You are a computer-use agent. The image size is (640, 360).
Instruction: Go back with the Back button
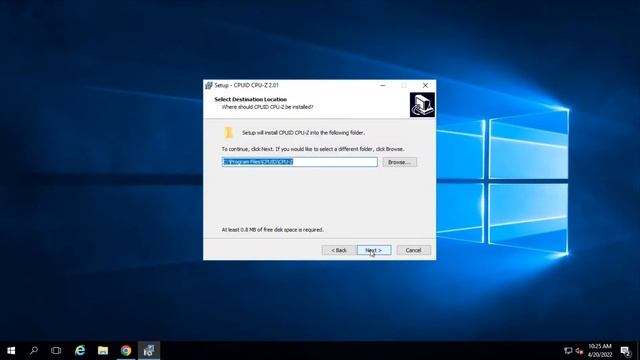click(x=339, y=250)
